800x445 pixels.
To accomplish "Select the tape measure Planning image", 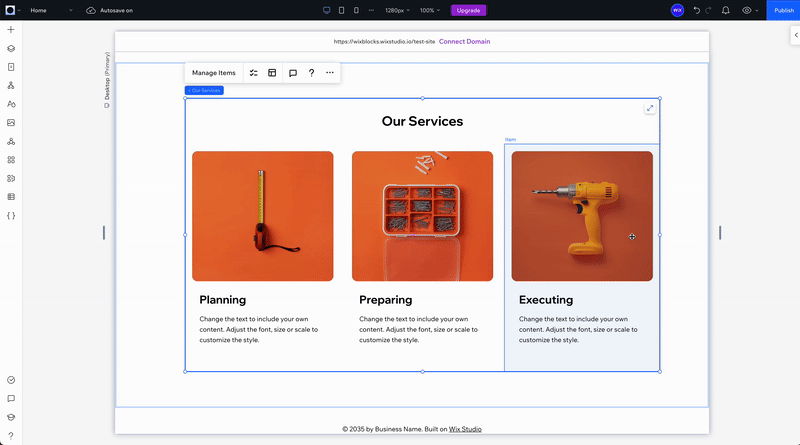I will (263, 216).
